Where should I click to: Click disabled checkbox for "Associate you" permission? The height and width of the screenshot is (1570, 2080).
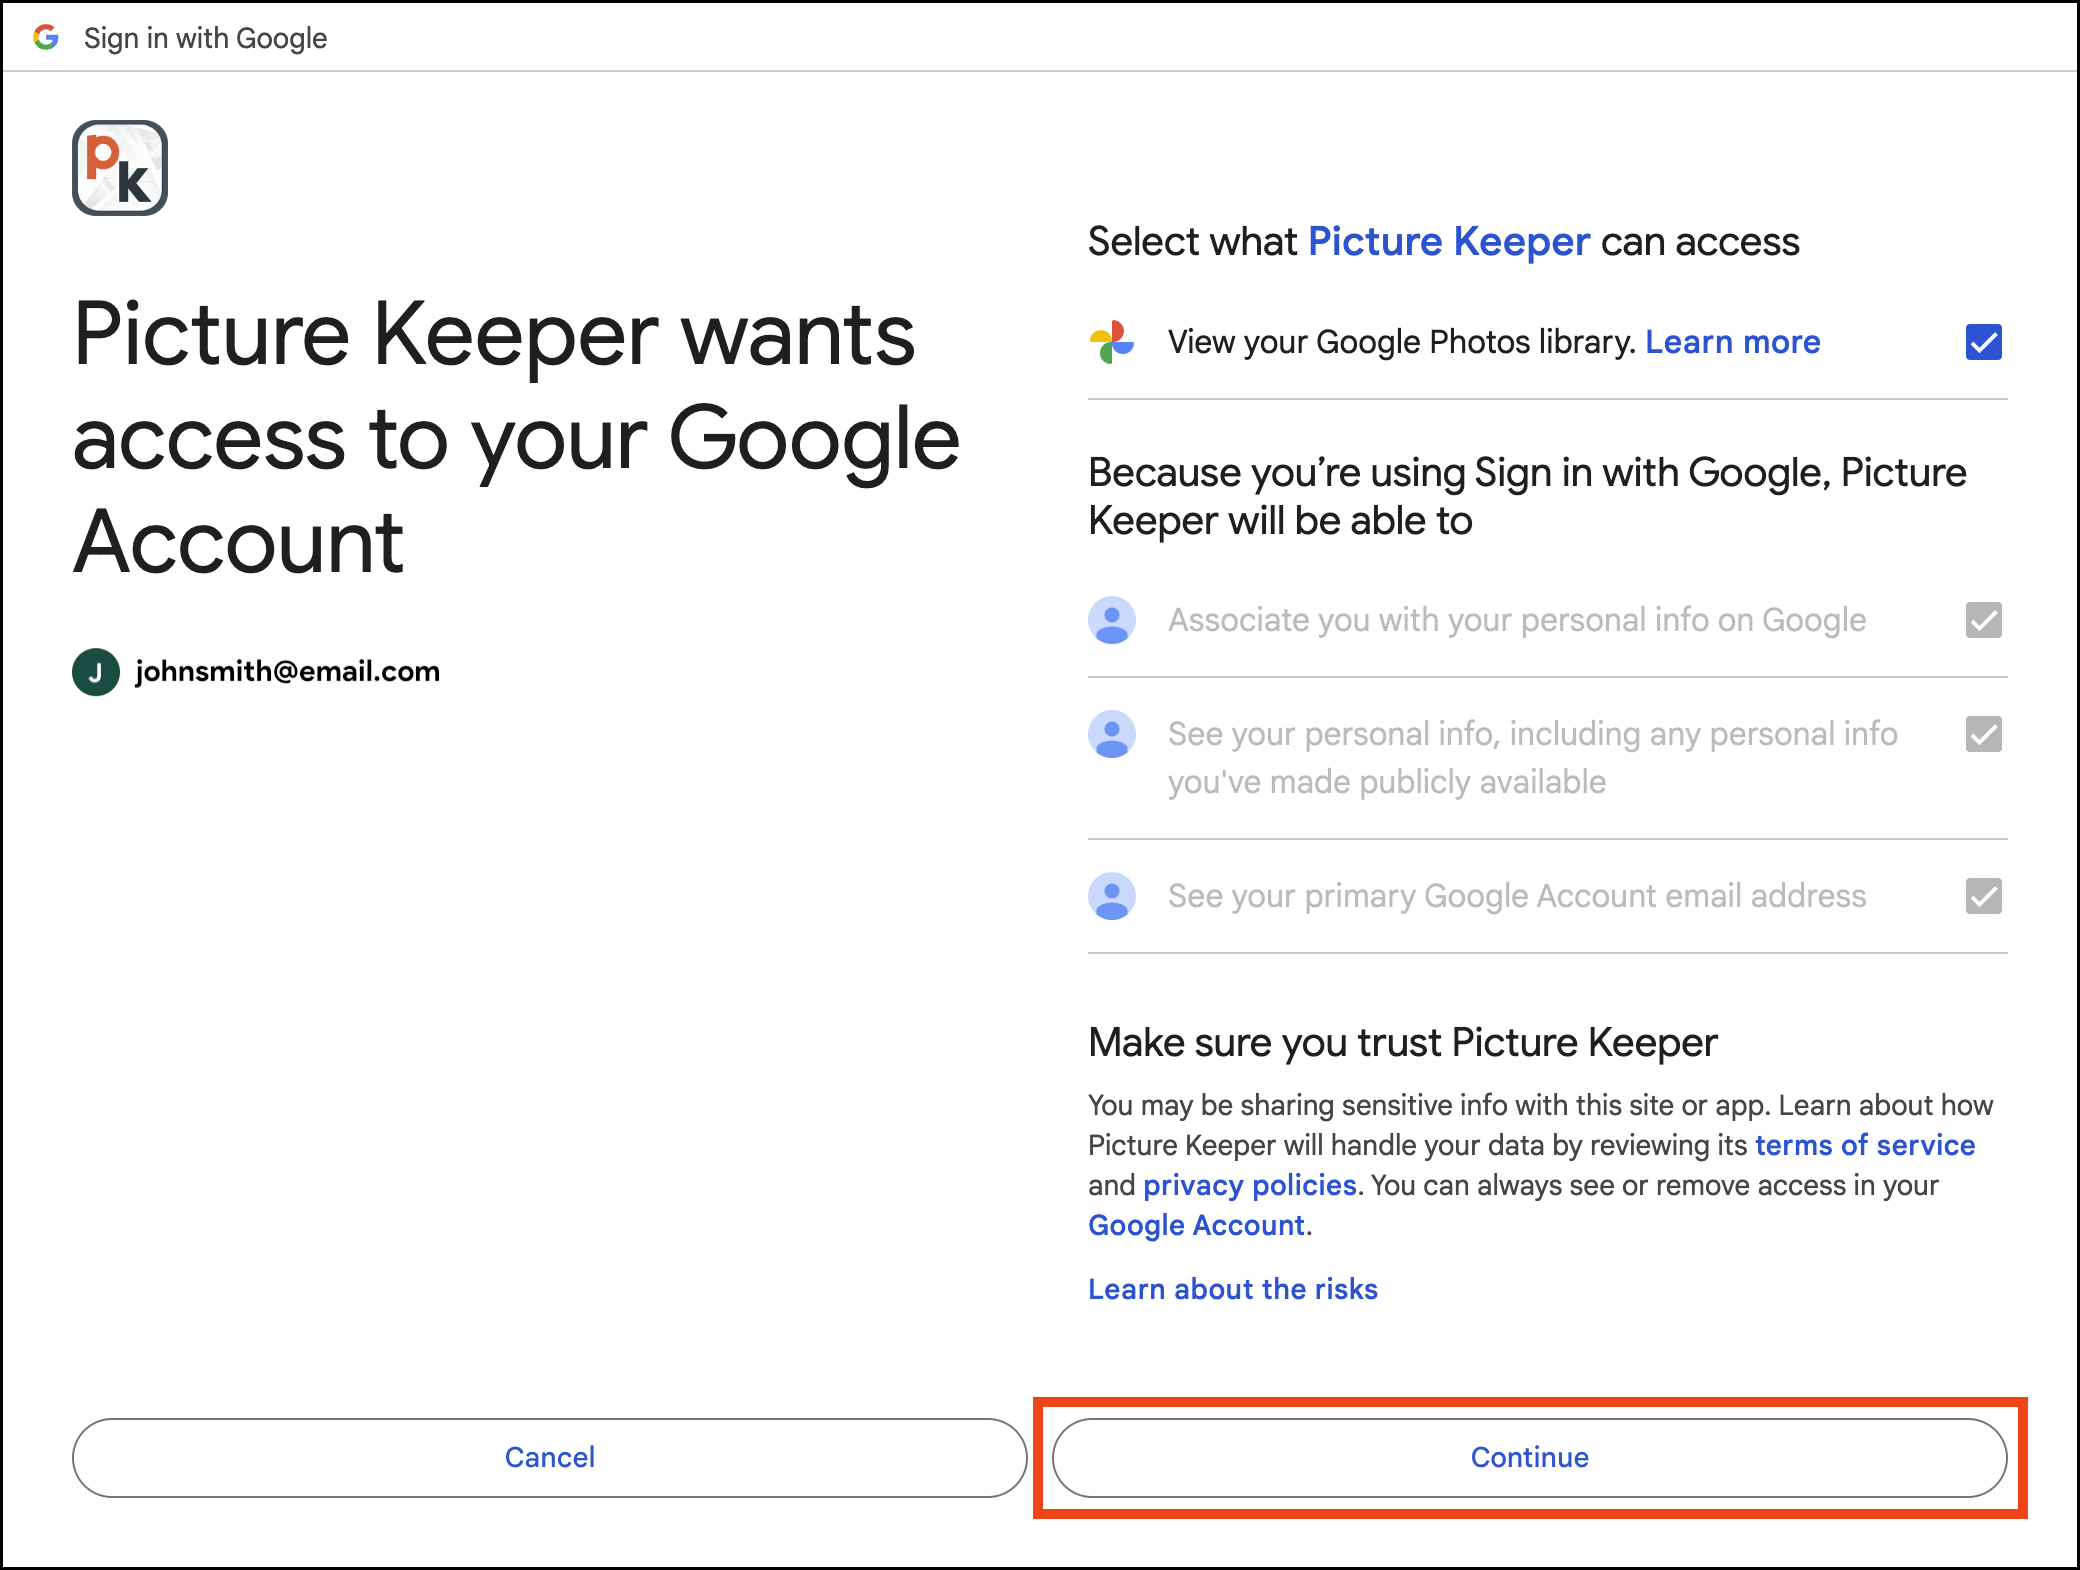tap(1983, 620)
